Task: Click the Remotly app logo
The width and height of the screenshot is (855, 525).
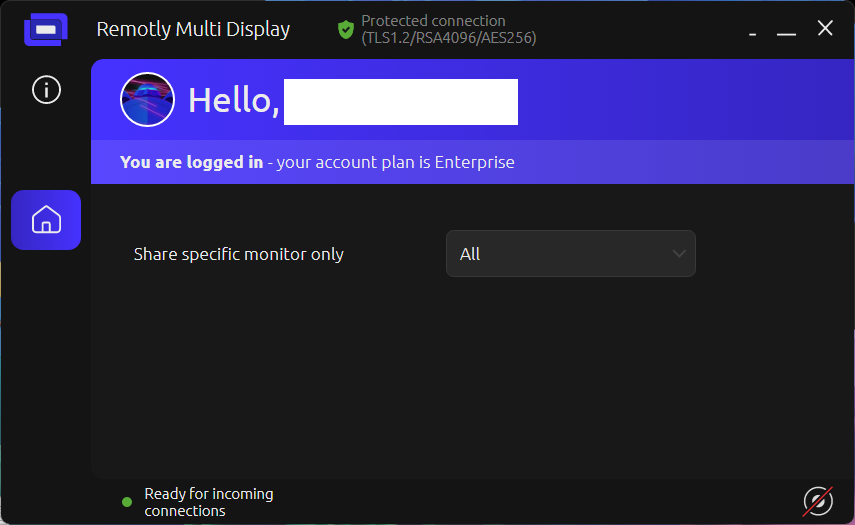Action: tap(46, 29)
